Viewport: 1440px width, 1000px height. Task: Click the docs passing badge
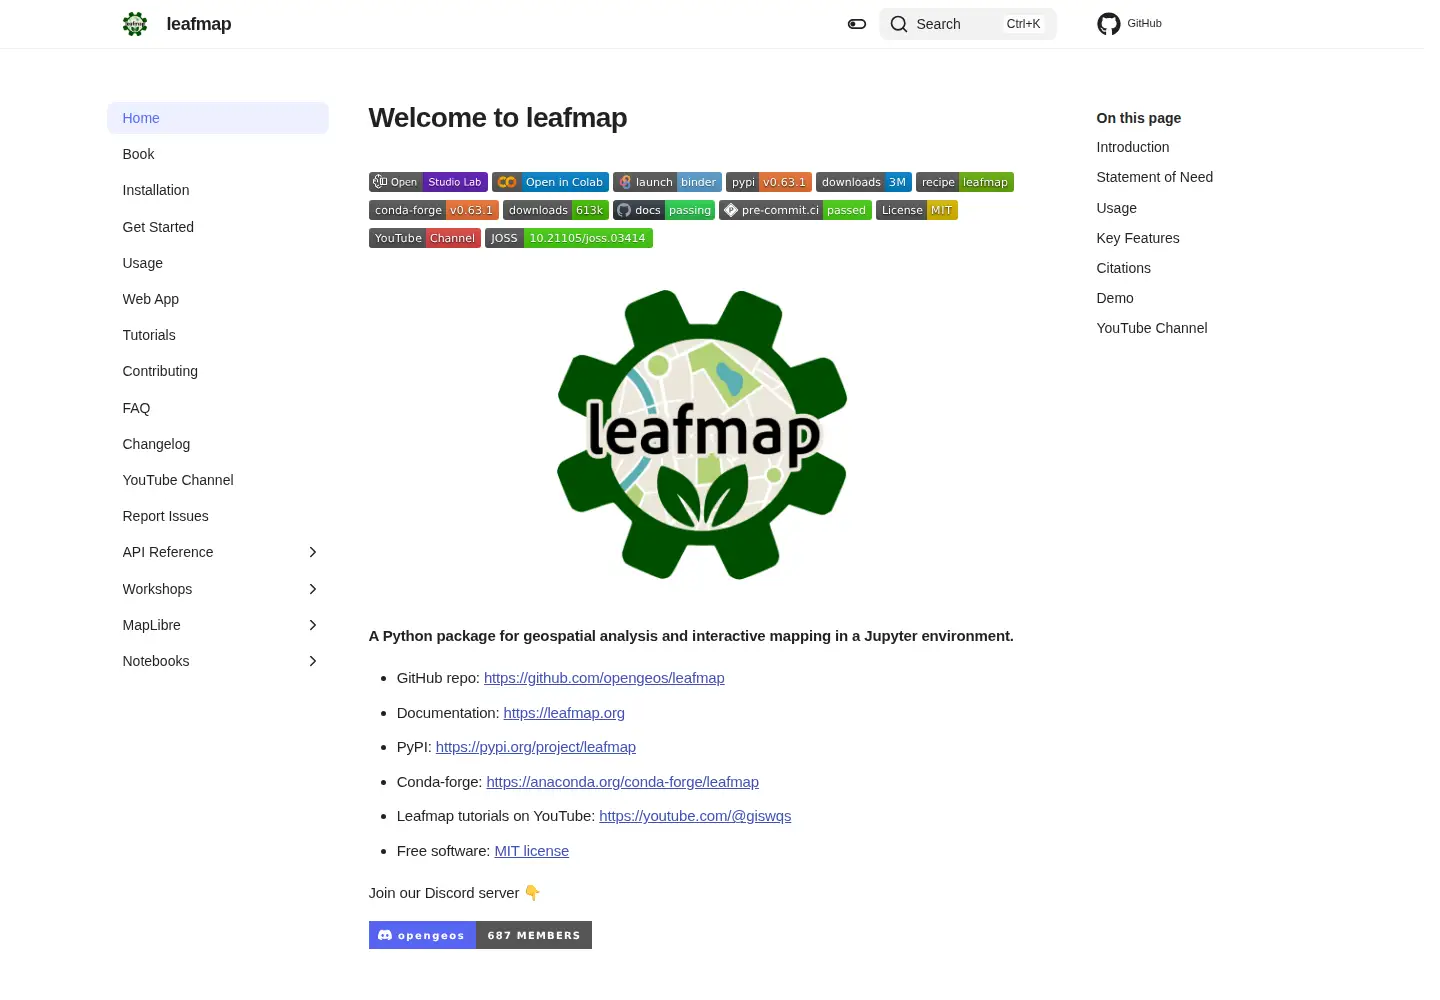pos(664,210)
